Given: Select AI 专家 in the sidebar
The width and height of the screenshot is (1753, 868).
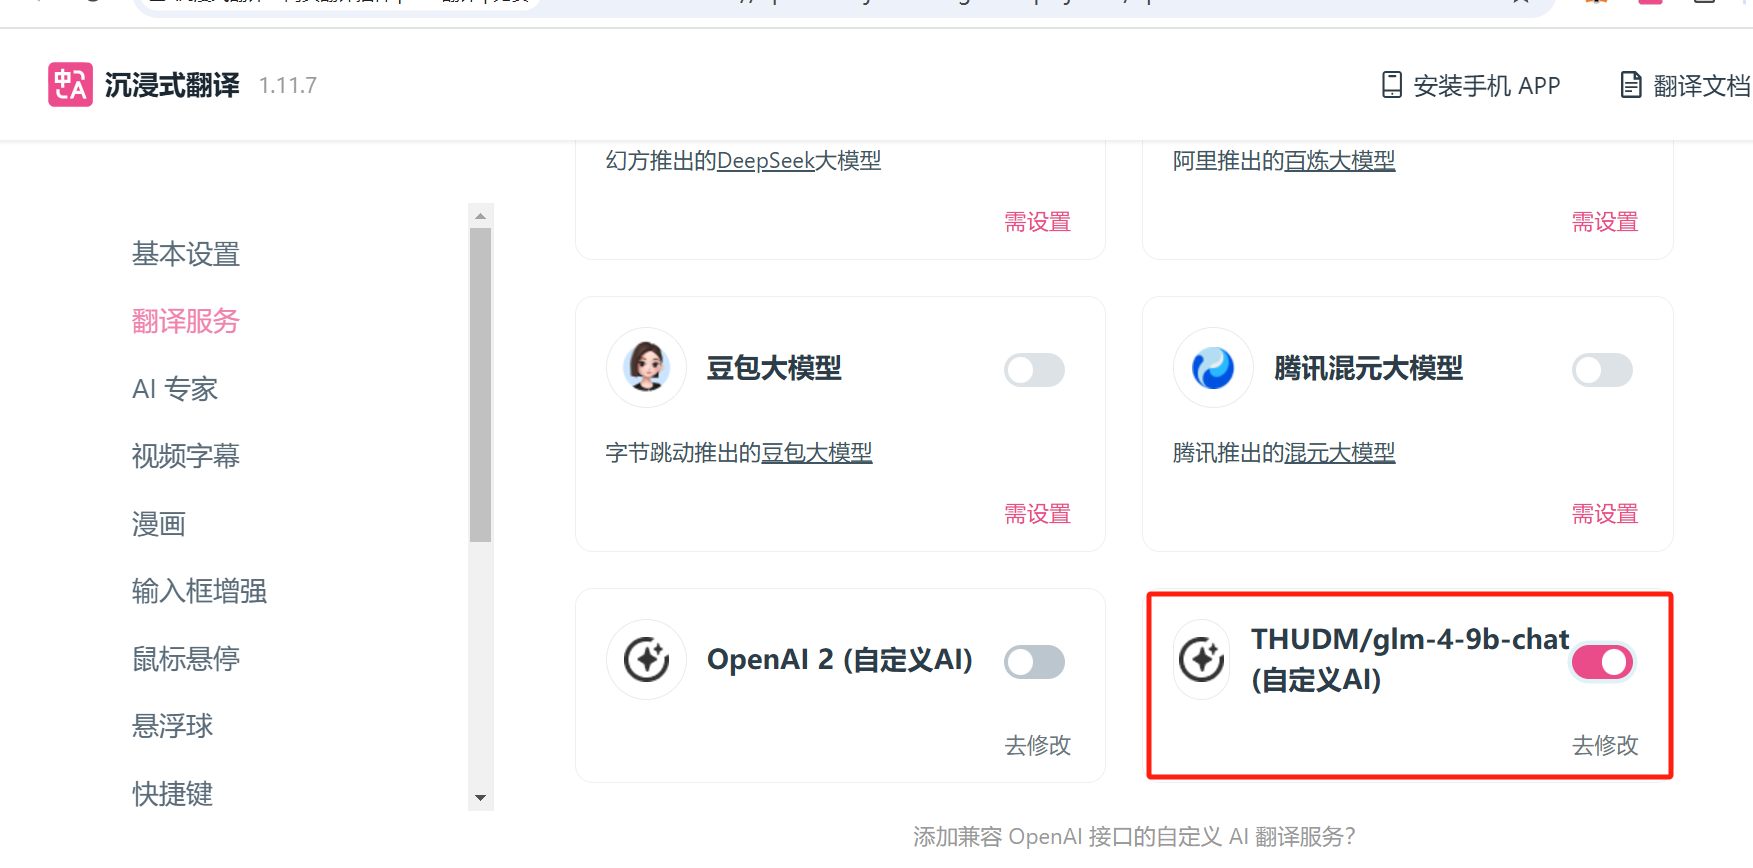Looking at the screenshot, I should click(x=175, y=389).
